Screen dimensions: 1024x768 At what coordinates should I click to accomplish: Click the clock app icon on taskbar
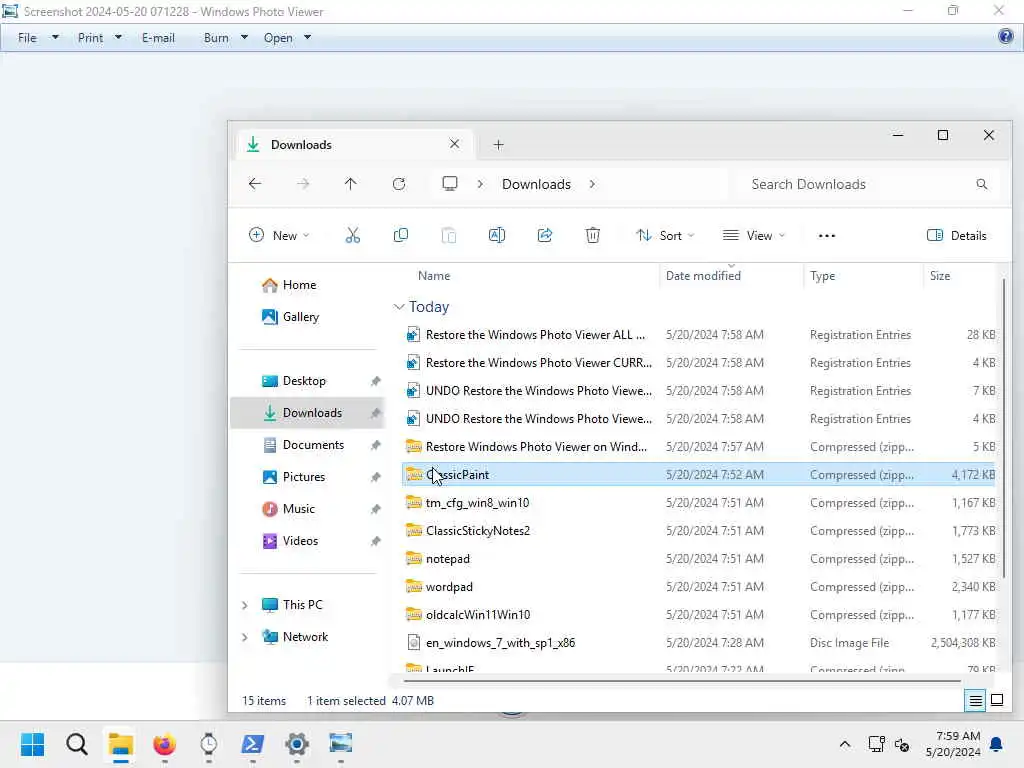coord(208,744)
